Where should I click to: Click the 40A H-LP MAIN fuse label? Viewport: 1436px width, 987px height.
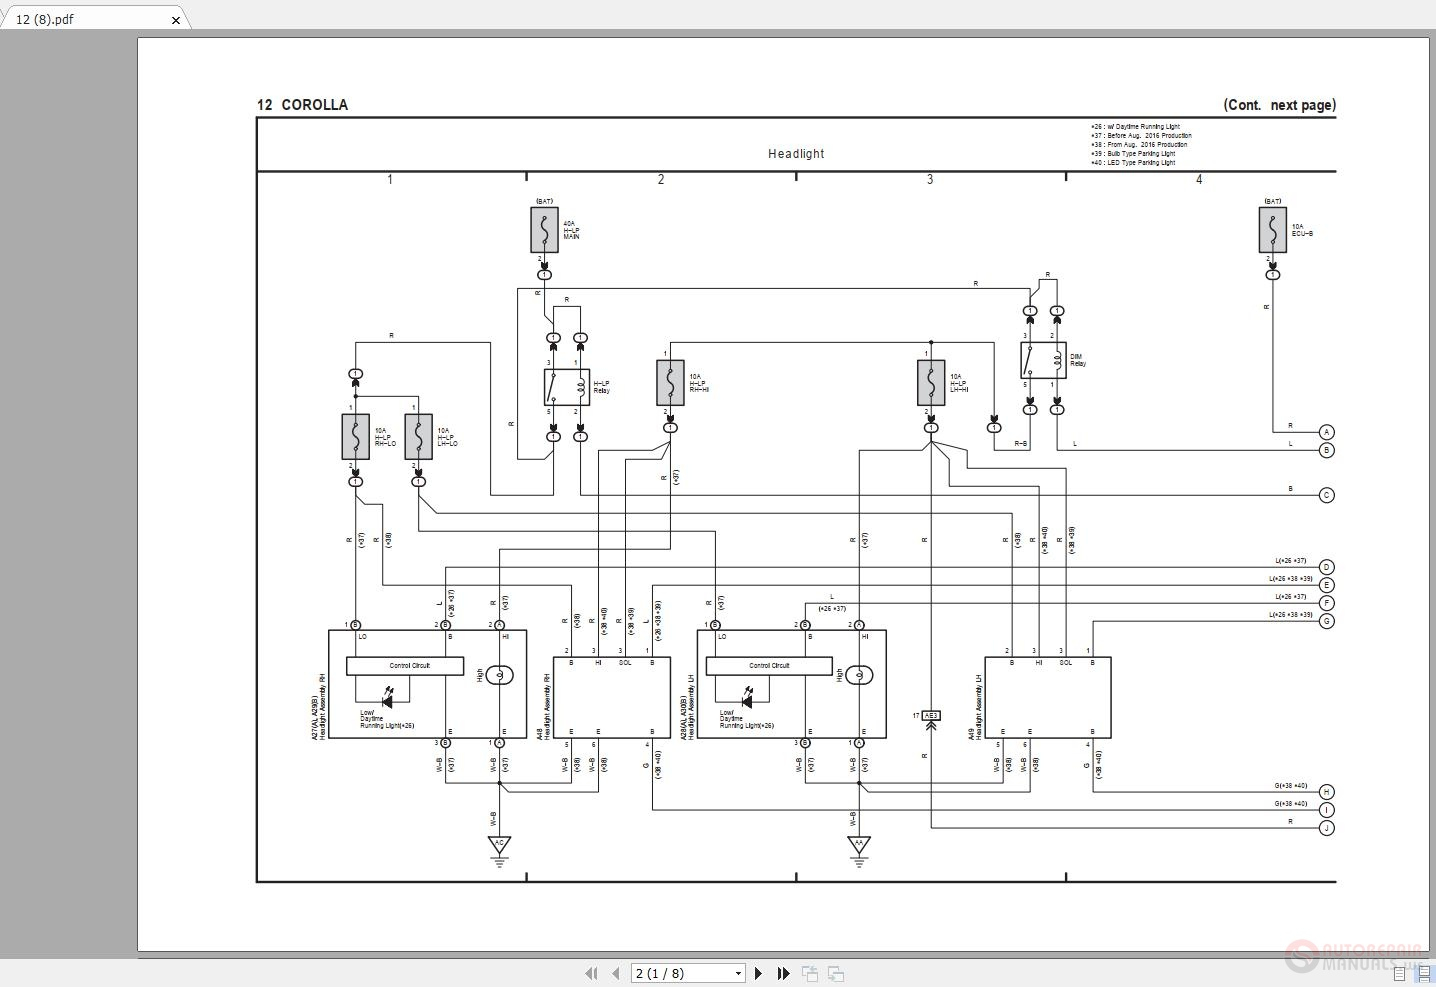click(x=571, y=230)
